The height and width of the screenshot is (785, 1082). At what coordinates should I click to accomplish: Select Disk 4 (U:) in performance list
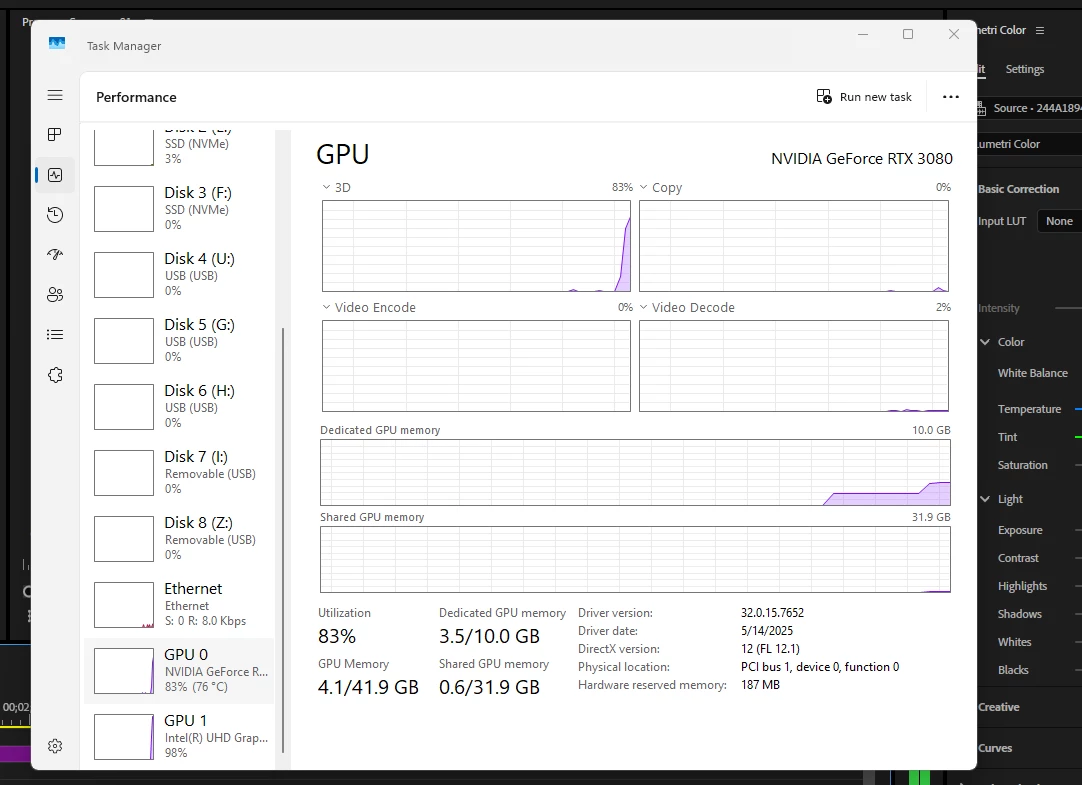click(x=179, y=275)
